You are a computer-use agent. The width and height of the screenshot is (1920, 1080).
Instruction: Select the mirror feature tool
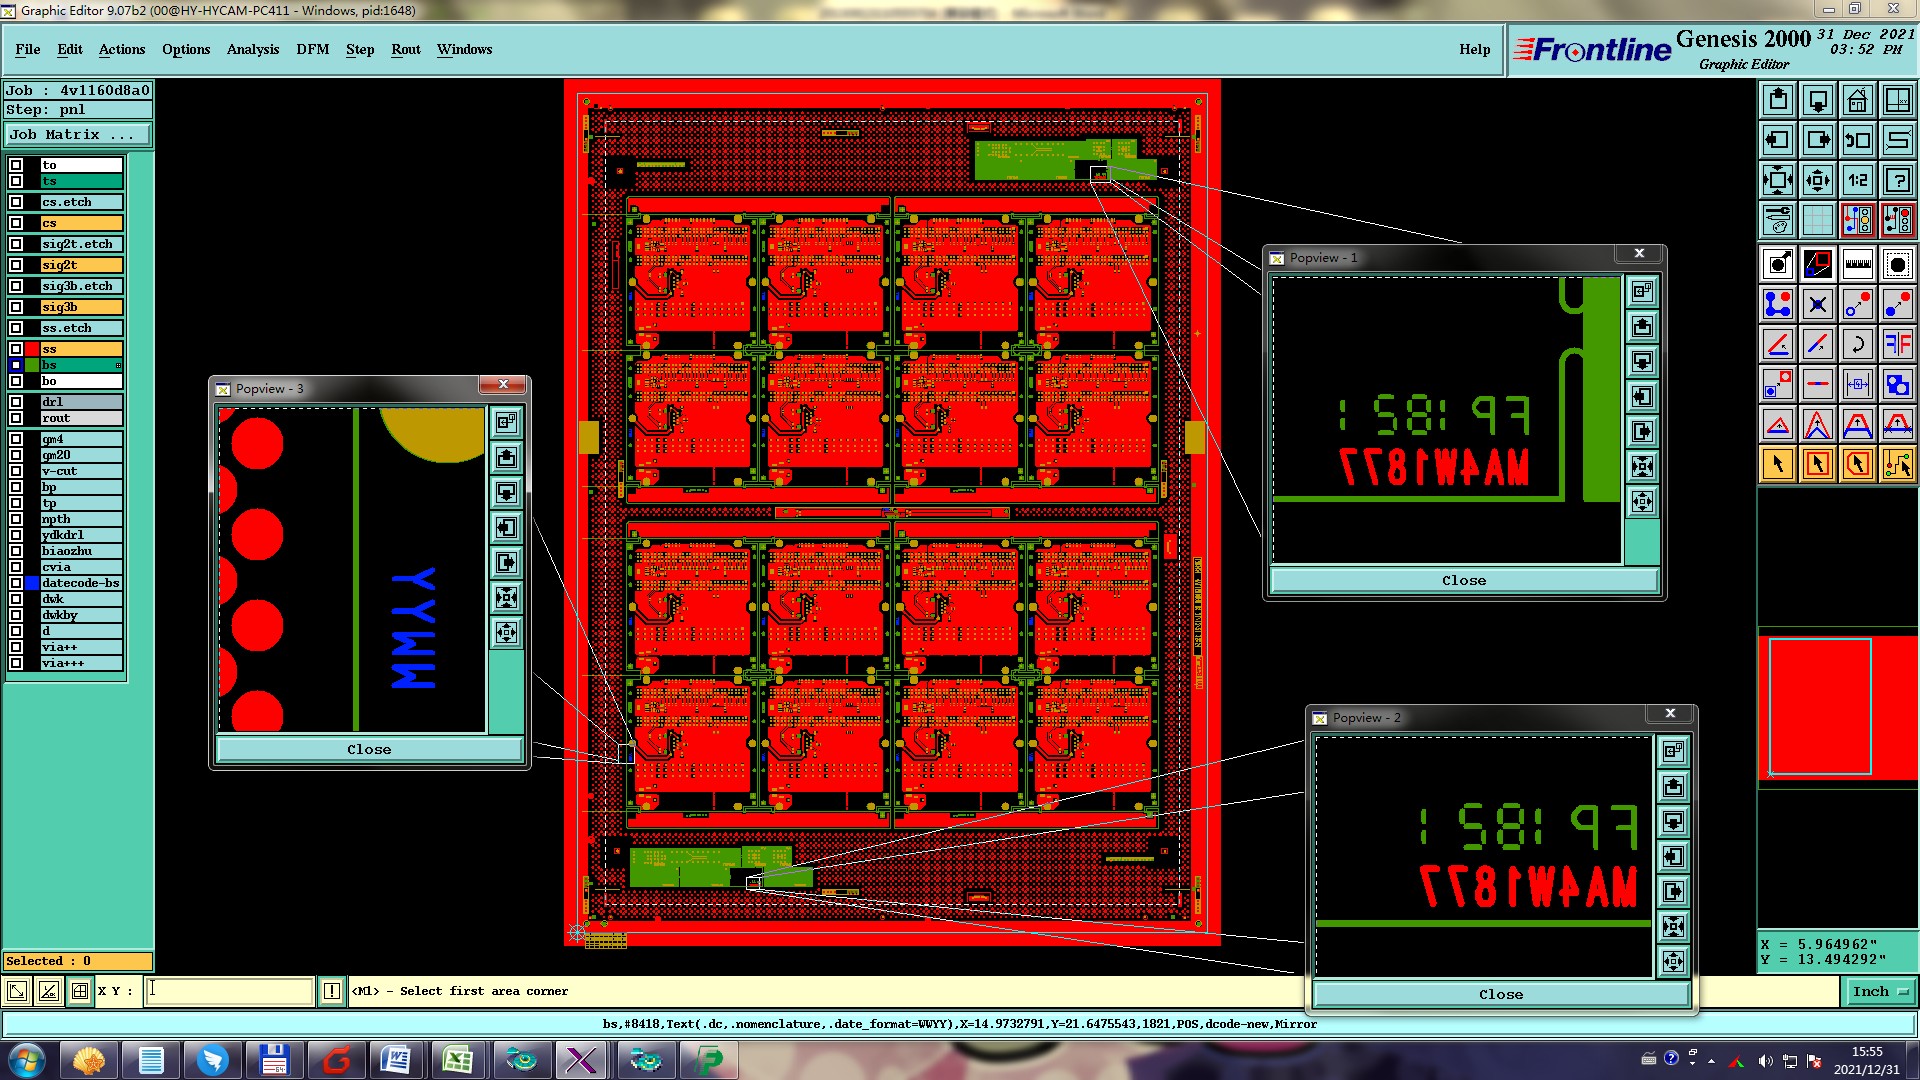1897,344
